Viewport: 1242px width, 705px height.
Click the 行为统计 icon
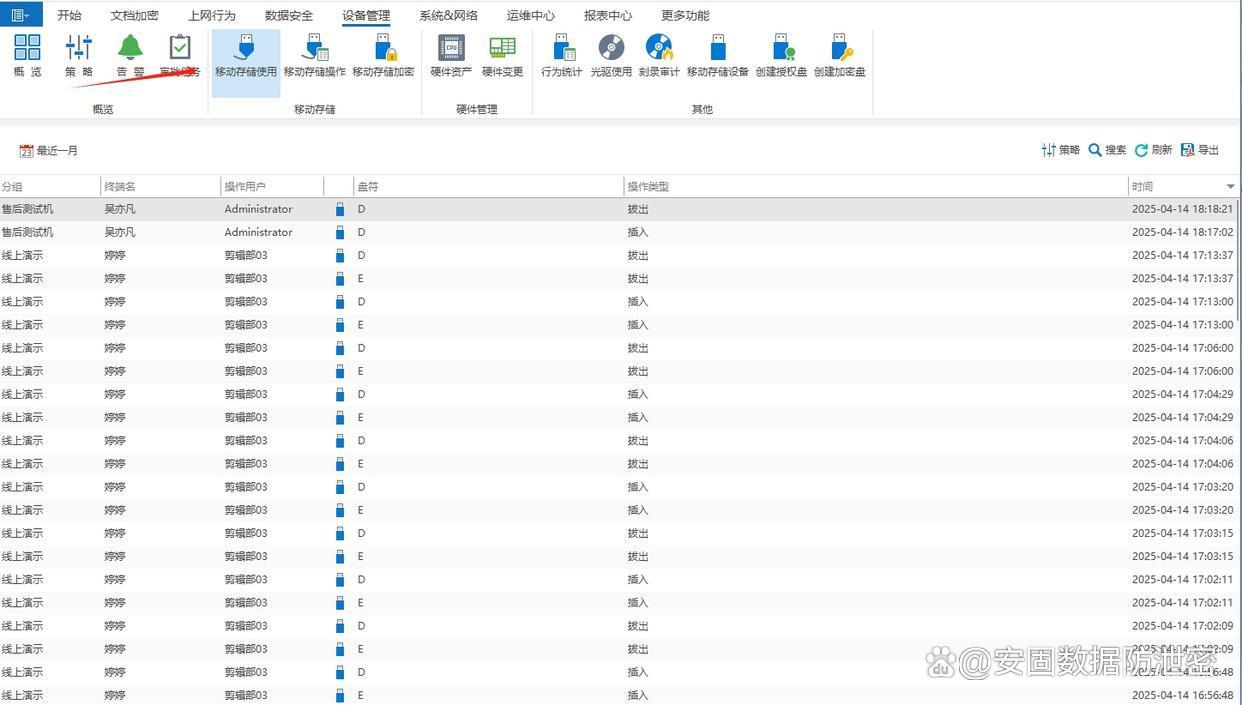pos(562,55)
